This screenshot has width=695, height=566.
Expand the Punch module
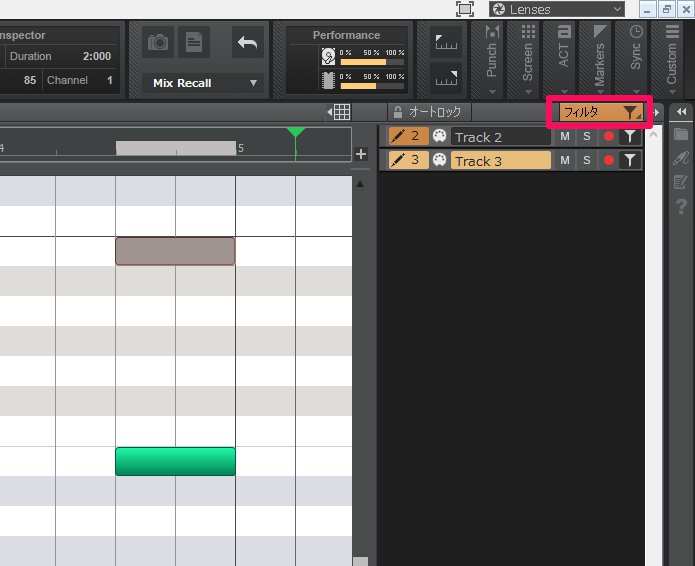tap(492, 92)
